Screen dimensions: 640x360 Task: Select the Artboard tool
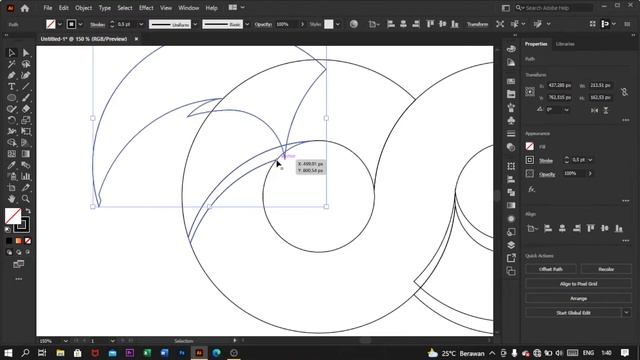pos(11,188)
